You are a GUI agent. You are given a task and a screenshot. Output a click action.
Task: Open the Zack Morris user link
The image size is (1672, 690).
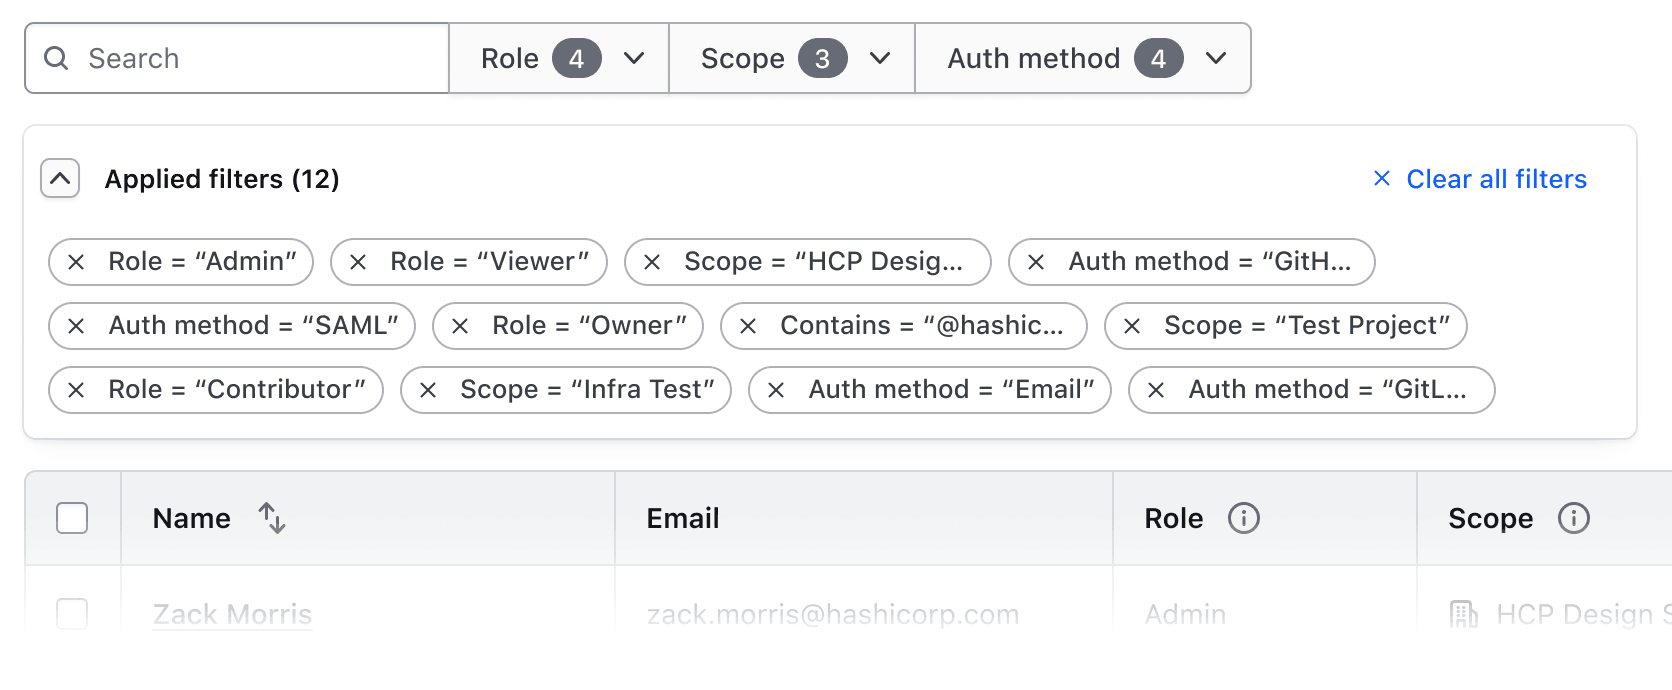pos(232,614)
